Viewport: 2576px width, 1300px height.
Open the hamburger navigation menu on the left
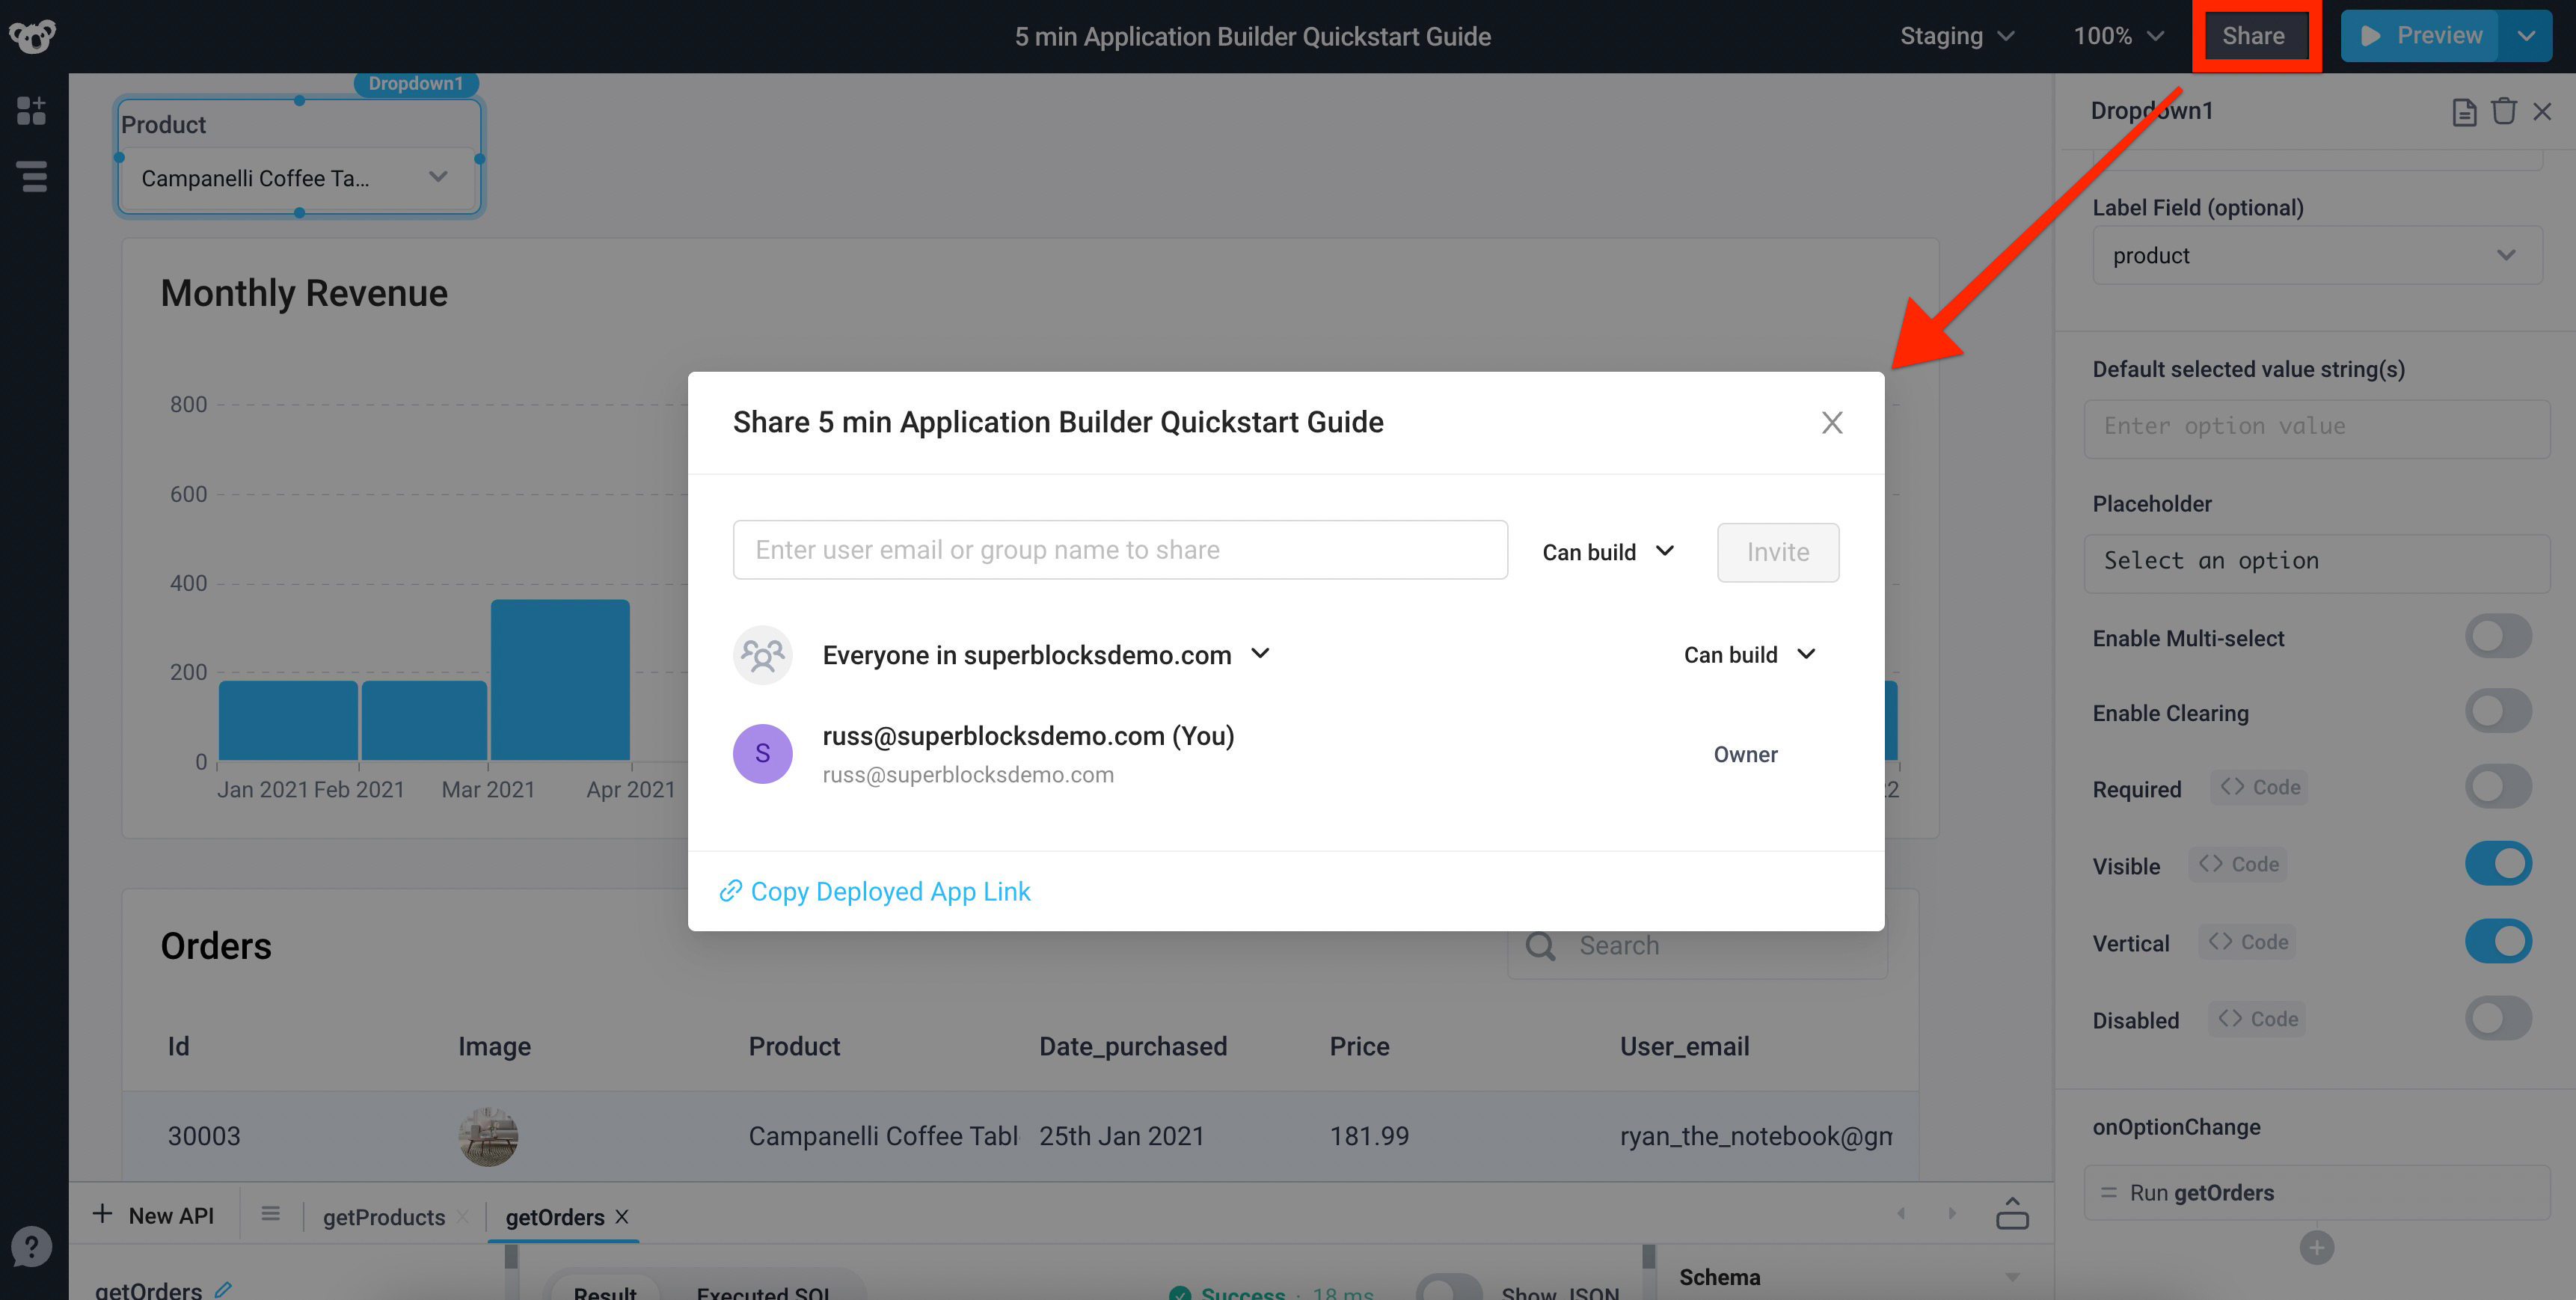point(31,176)
